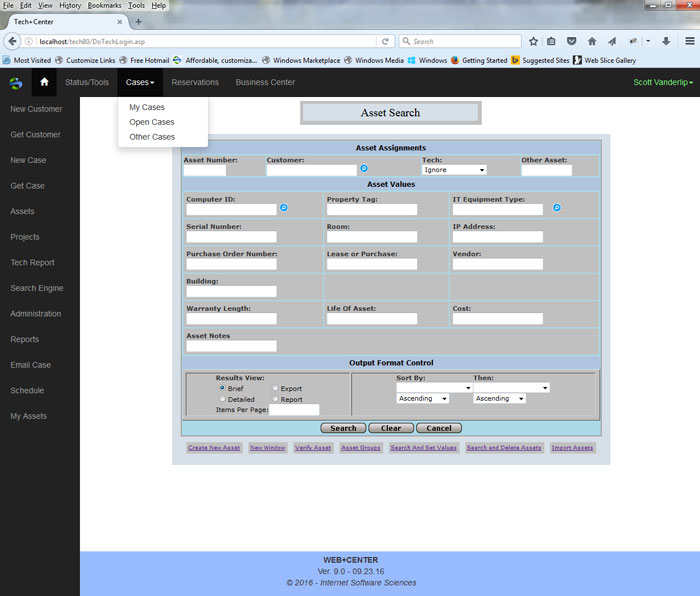Open the Firefox History menu
Screen dimensions: 700x596
tap(70, 5)
